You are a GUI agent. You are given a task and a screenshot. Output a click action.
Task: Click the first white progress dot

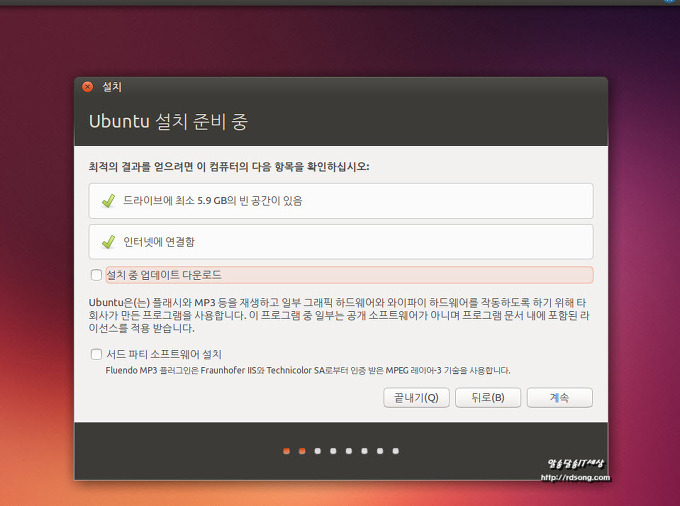[x=318, y=451]
